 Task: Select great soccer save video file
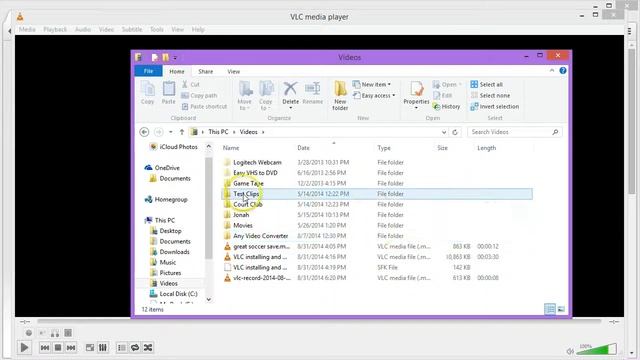pyautogui.click(x=261, y=247)
